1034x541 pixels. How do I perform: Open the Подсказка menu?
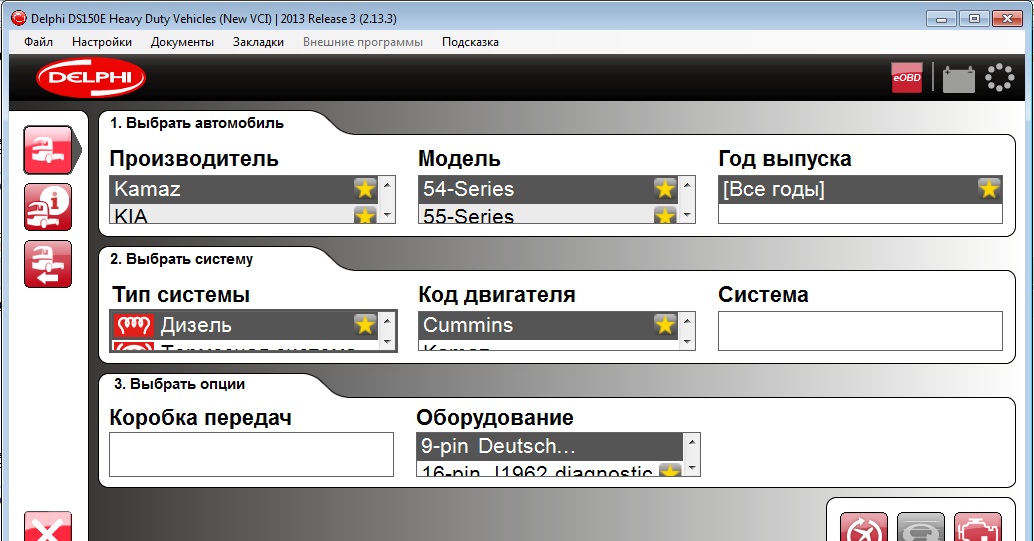470,42
